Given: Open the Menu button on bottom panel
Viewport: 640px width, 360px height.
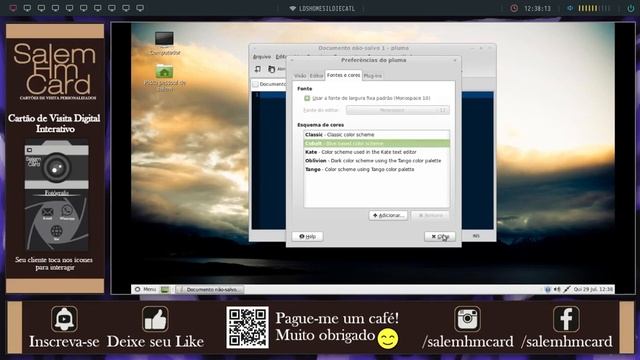Looking at the screenshot, I should [x=146, y=289].
